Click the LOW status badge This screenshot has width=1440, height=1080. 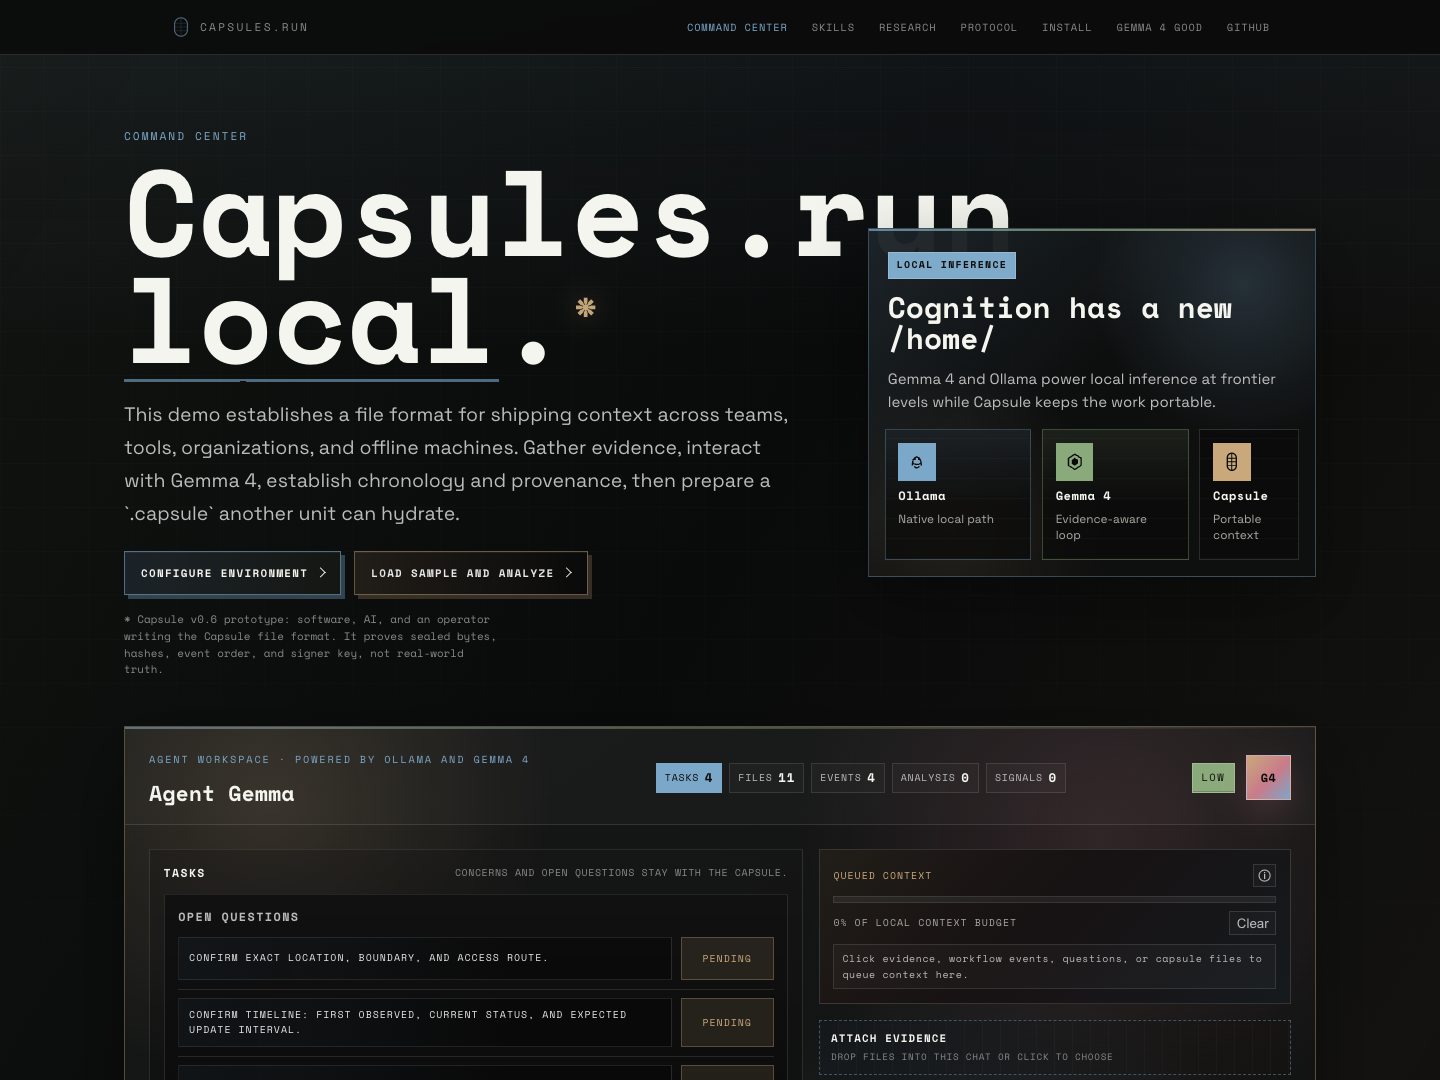coord(1213,778)
